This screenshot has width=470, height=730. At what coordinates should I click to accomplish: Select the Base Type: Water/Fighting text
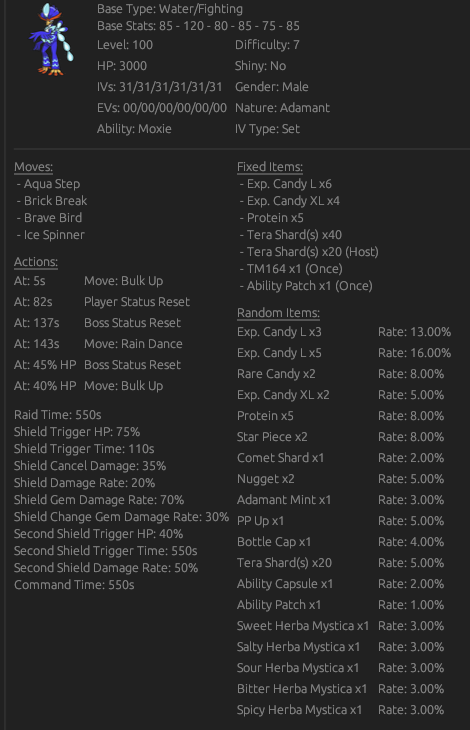point(170,9)
